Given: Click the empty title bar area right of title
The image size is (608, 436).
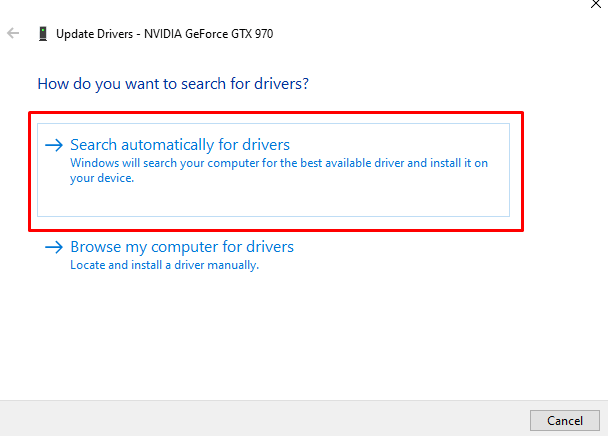Looking at the screenshot, I should coord(430,34).
